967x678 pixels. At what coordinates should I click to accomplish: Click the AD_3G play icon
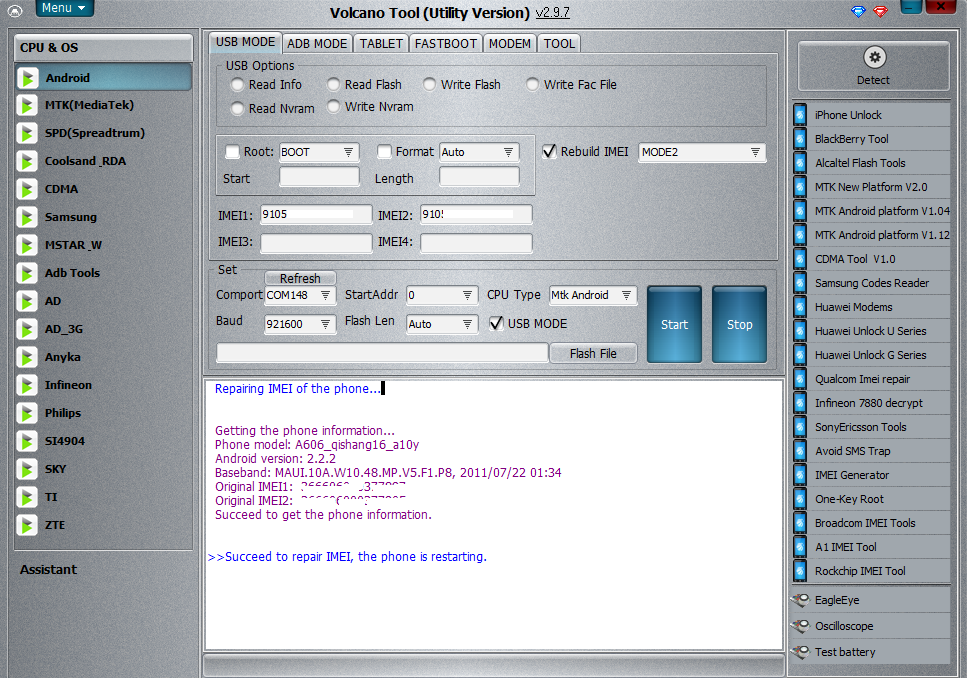point(27,329)
